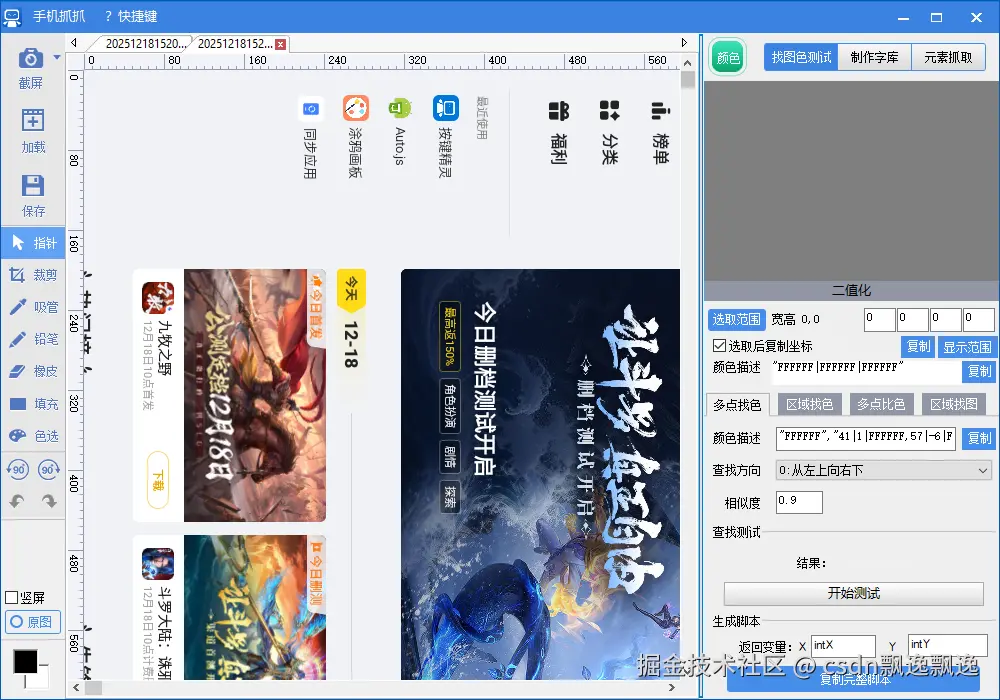Image resolution: width=1000 pixels, height=700 pixels.
Task: Click the 复制完整脚本 copy script button
Action: [853, 680]
